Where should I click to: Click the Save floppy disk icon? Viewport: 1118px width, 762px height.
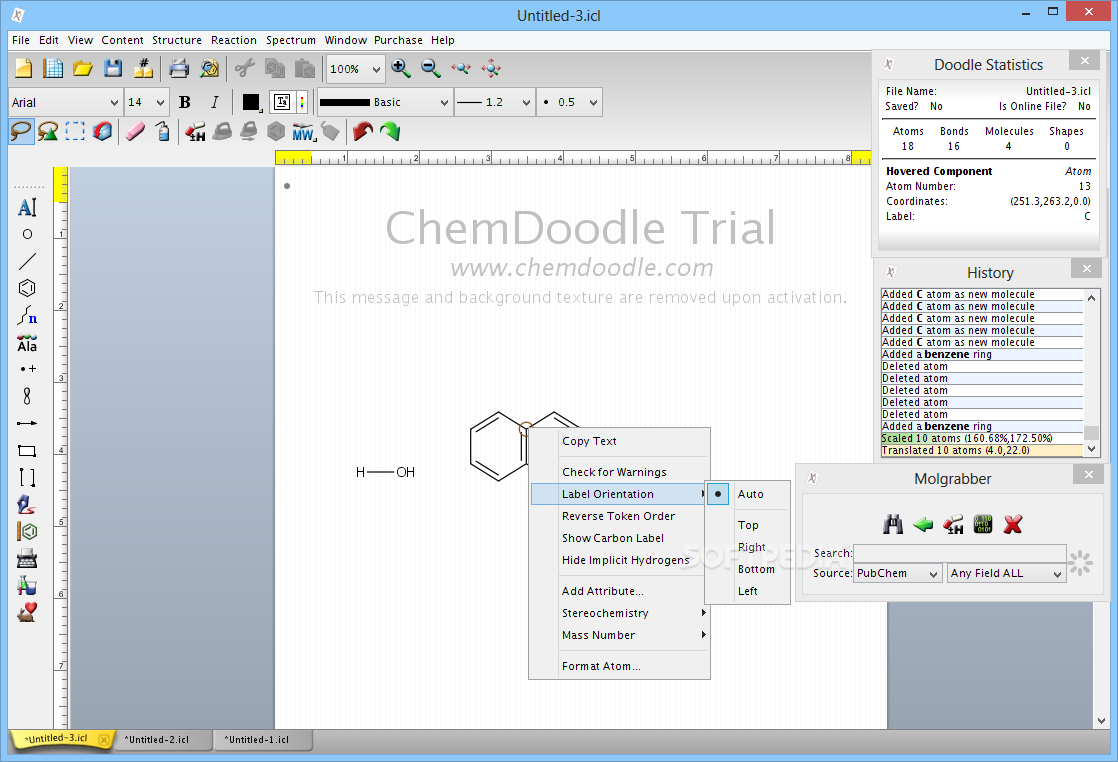point(113,68)
